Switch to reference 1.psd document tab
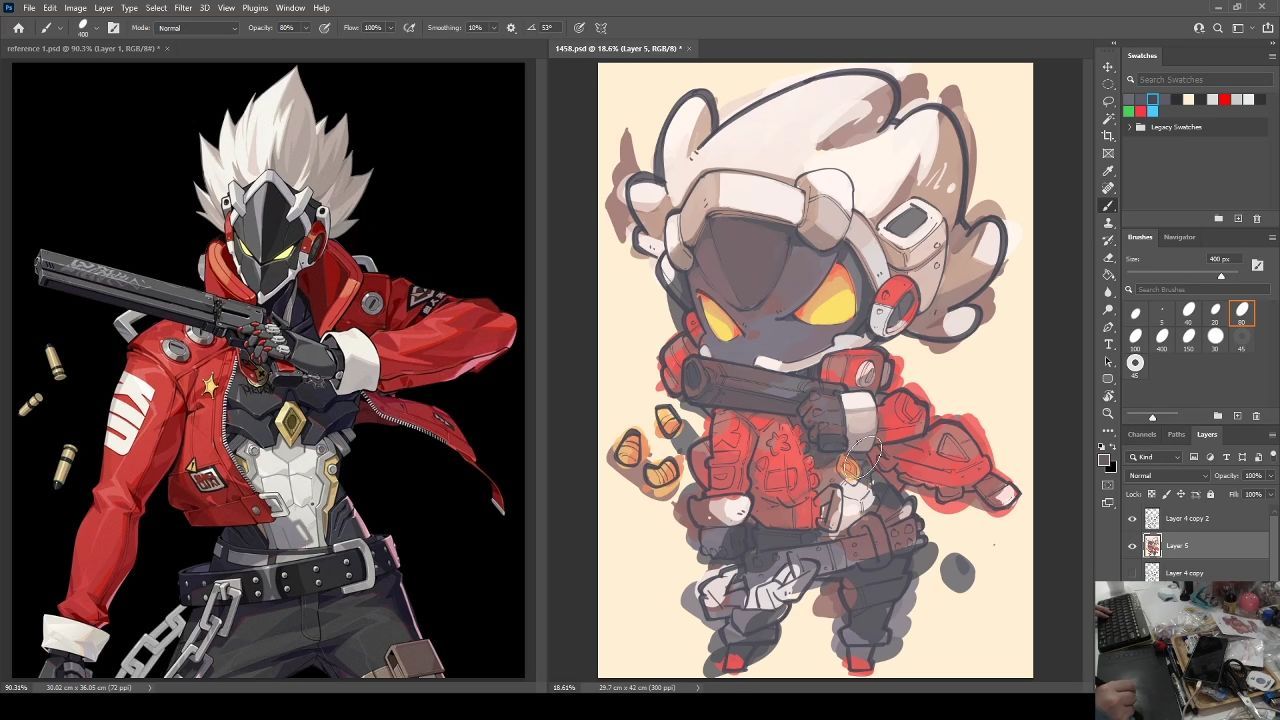1280x720 pixels. 85,48
